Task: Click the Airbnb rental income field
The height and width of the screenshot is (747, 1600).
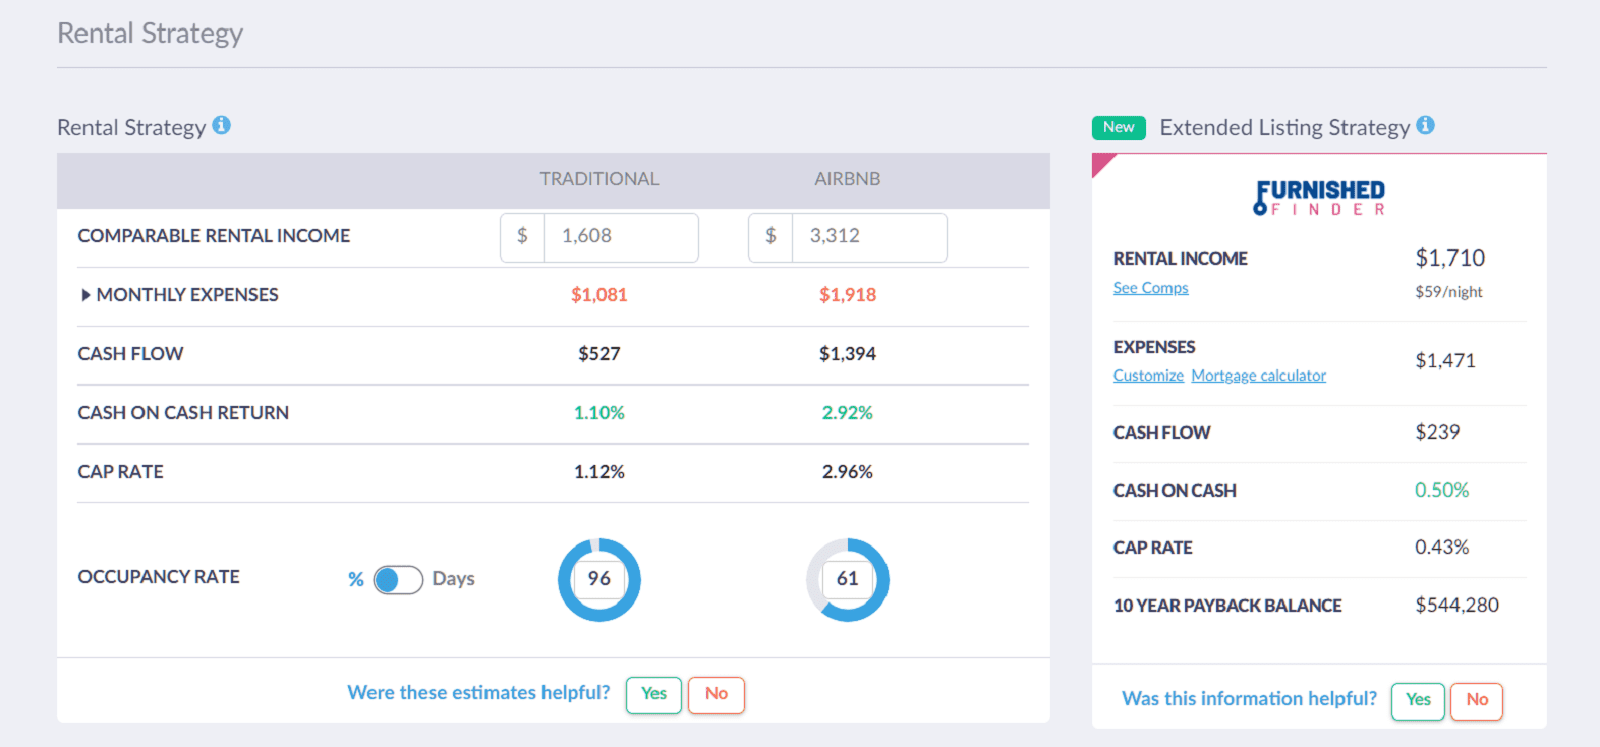Action: [x=868, y=237]
